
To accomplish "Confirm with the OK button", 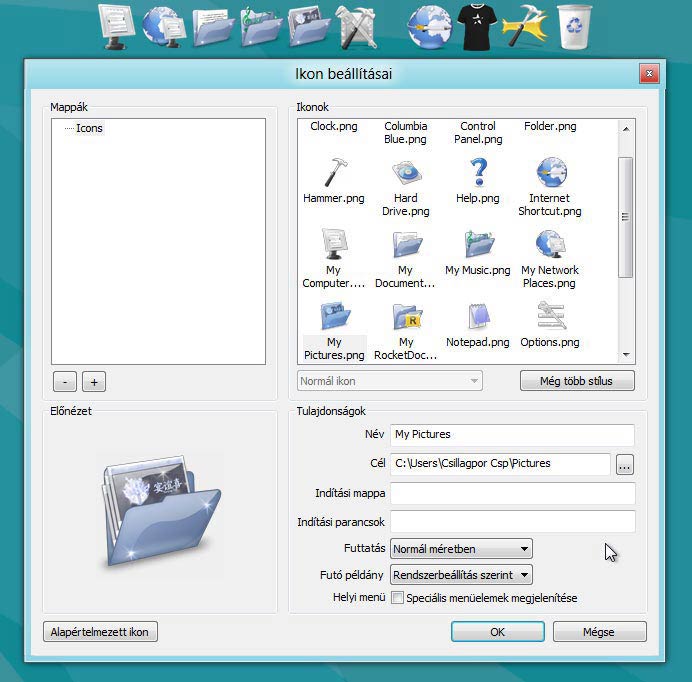I will click(x=497, y=632).
